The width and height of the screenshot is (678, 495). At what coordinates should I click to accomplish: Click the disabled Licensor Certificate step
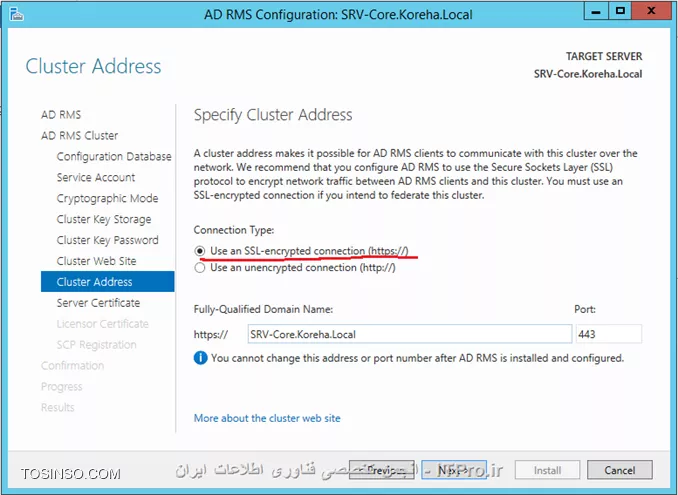102,324
